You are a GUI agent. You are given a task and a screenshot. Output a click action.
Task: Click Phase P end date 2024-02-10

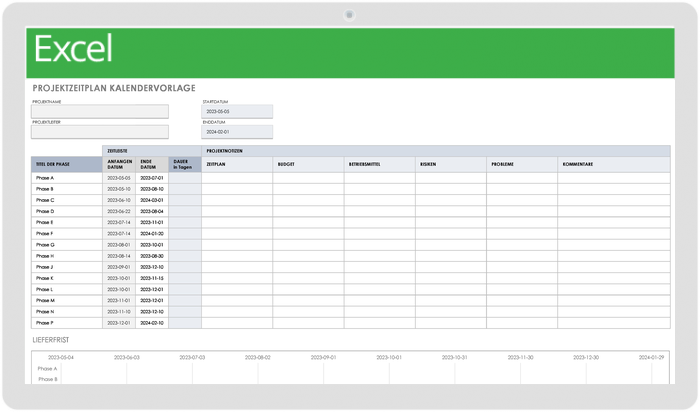coord(152,323)
